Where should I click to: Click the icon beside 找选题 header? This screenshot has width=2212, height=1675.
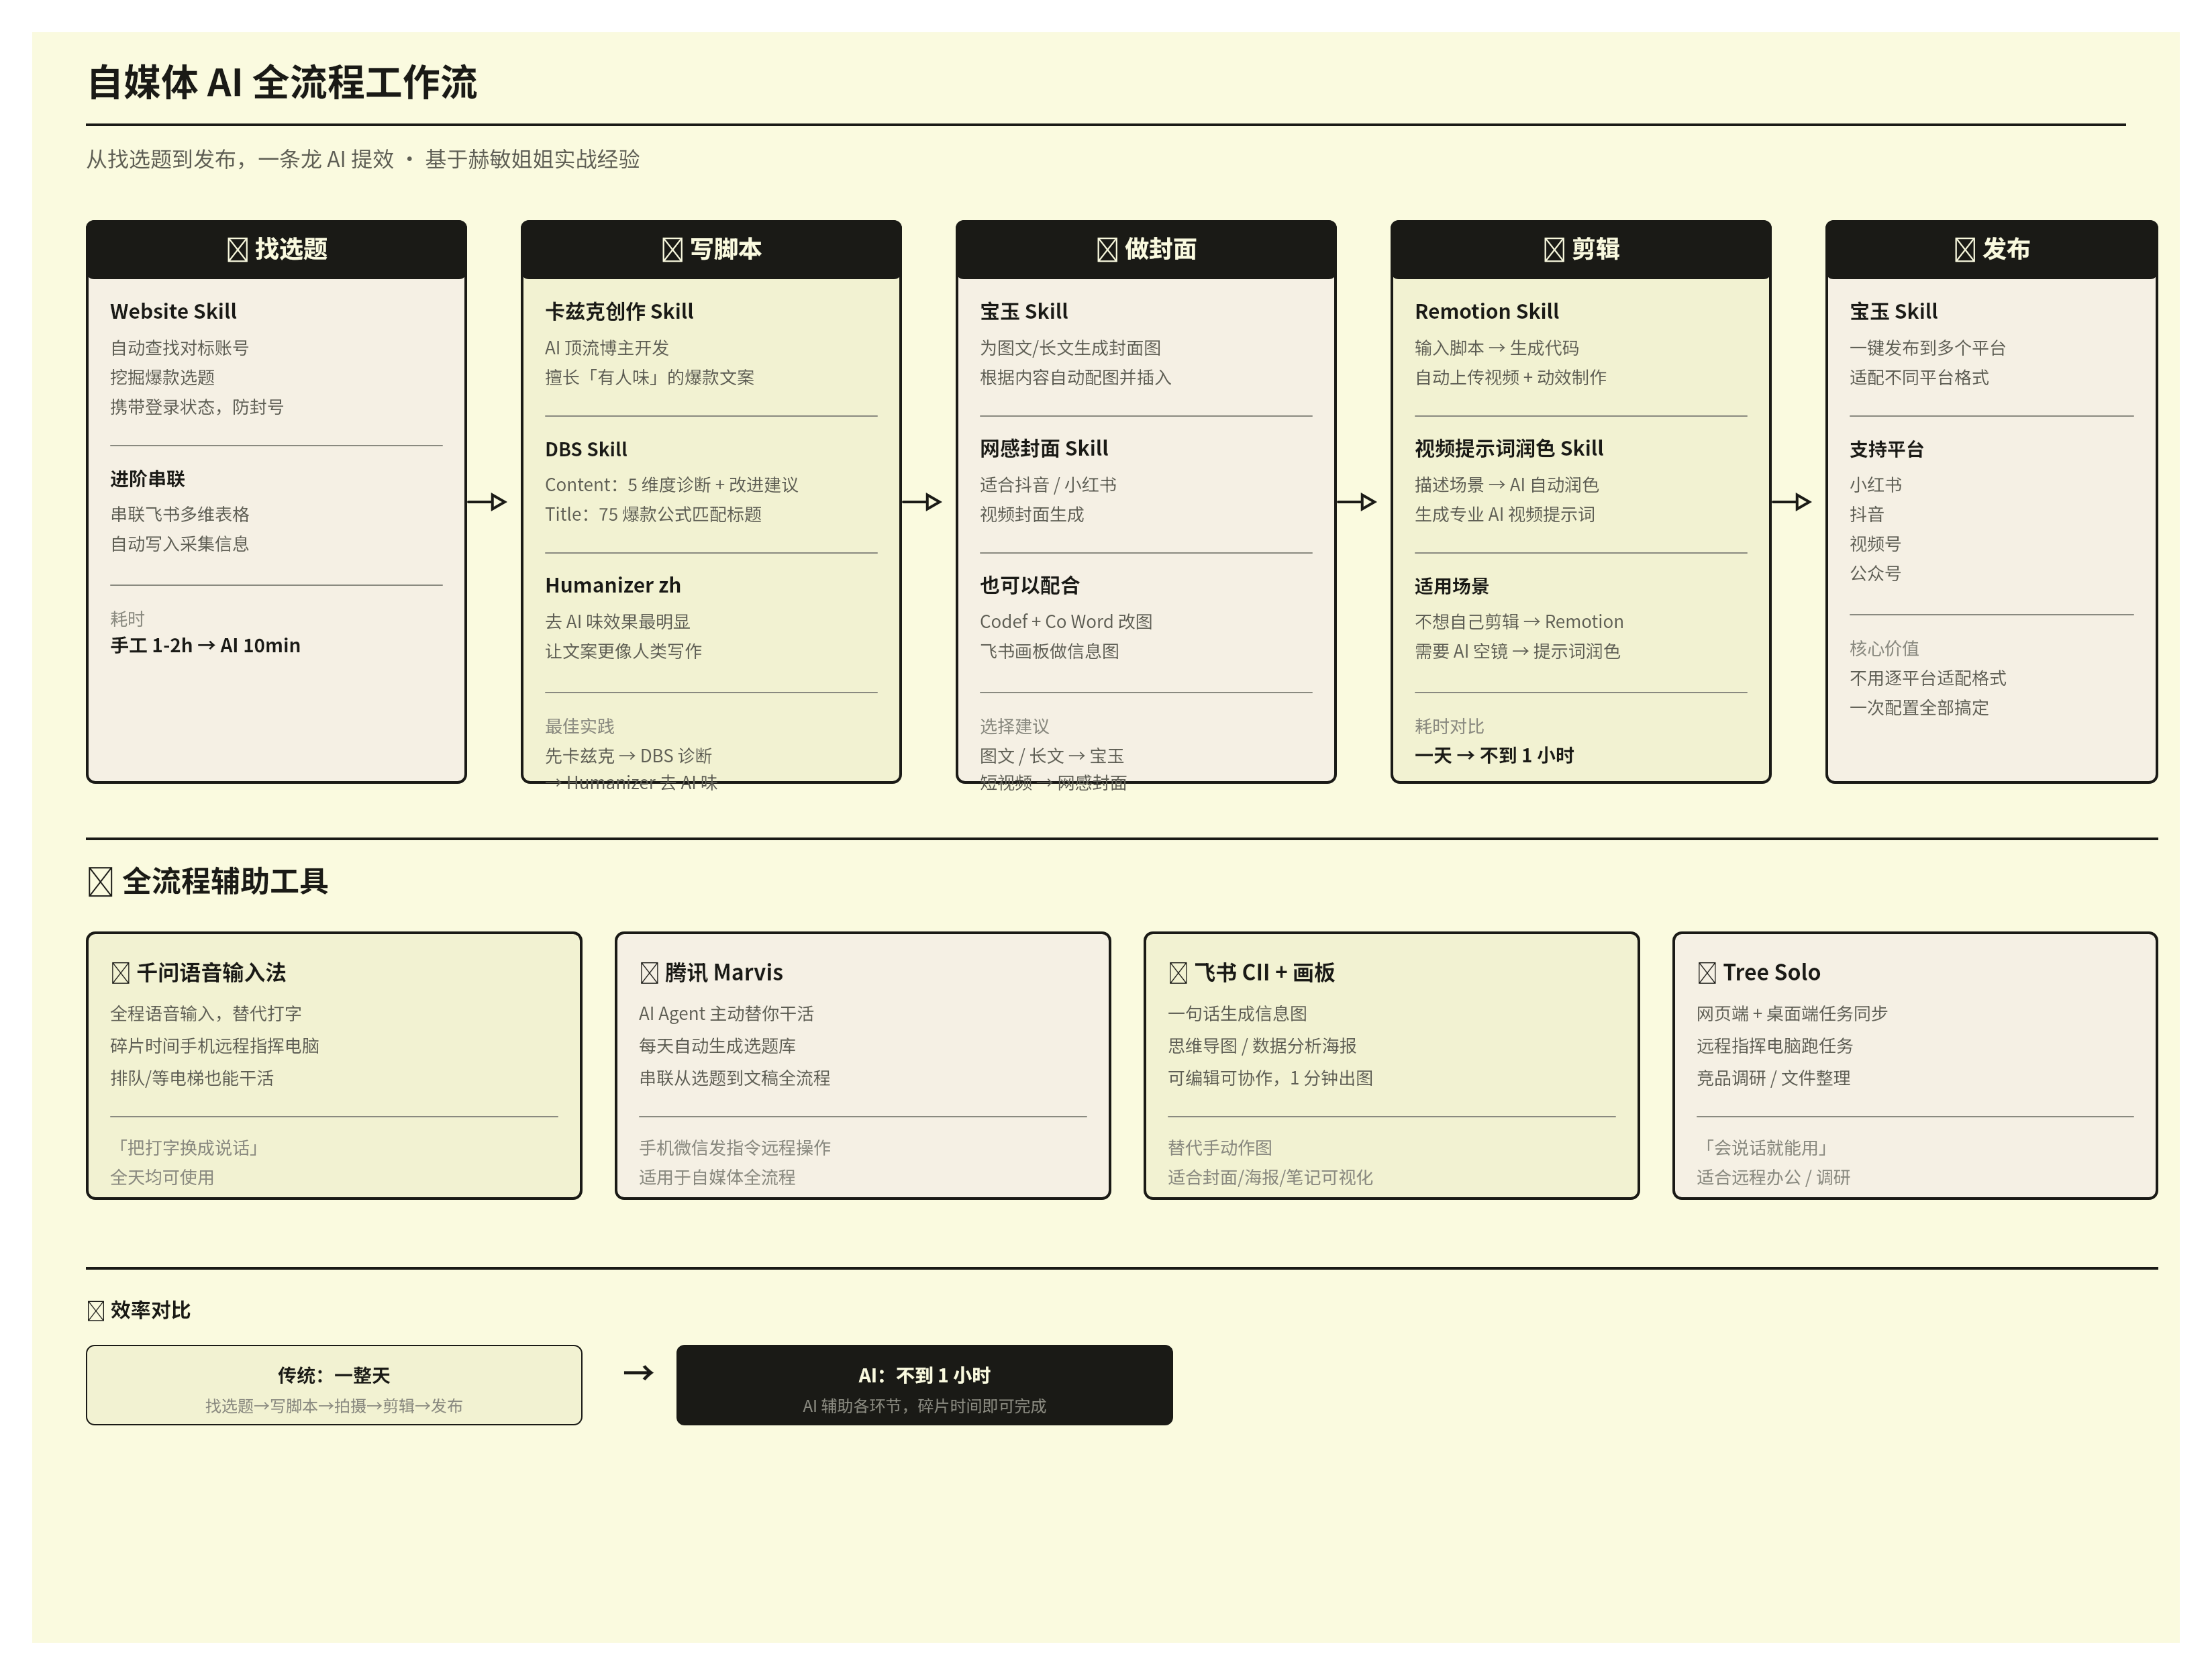tap(237, 250)
